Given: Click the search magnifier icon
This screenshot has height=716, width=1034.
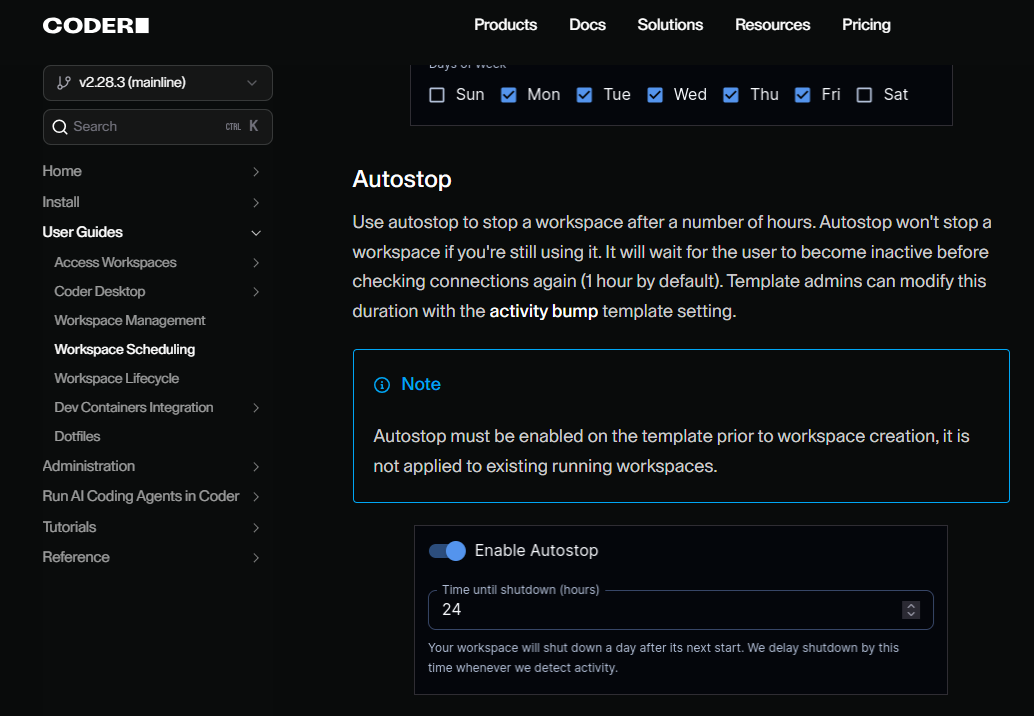Looking at the screenshot, I should point(60,127).
